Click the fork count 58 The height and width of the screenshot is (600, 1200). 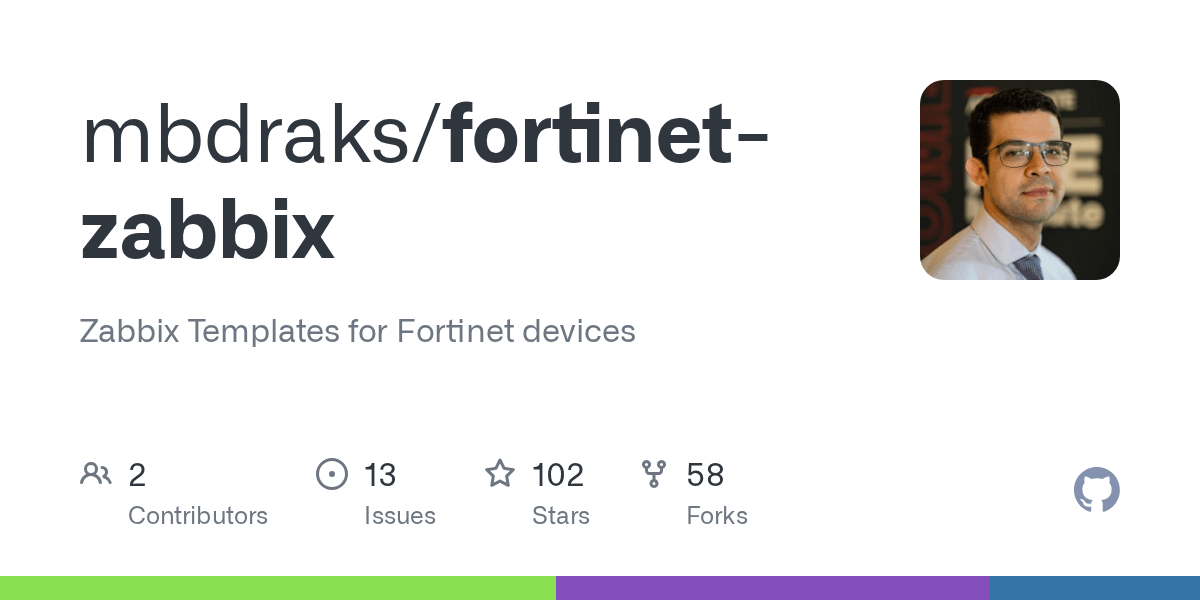(705, 475)
